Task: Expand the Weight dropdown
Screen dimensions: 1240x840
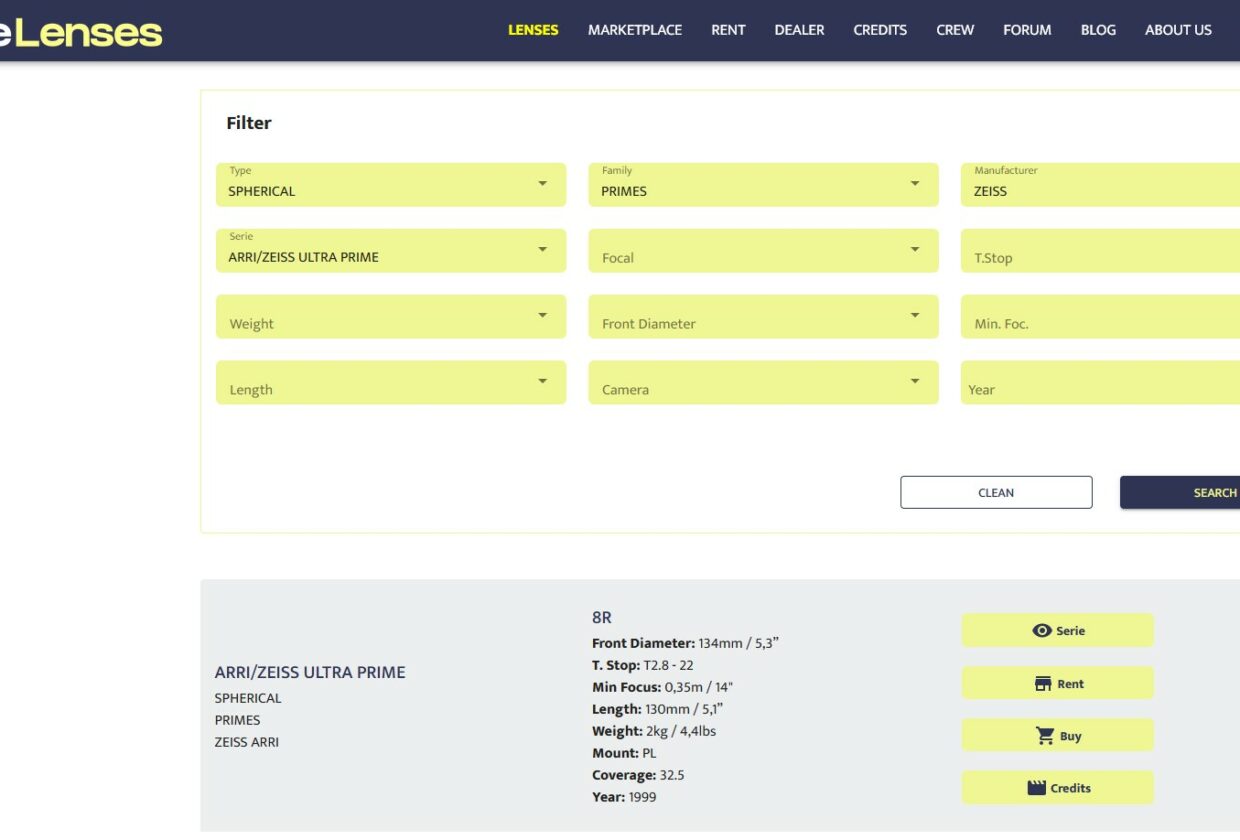Action: [x=391, y=317]
